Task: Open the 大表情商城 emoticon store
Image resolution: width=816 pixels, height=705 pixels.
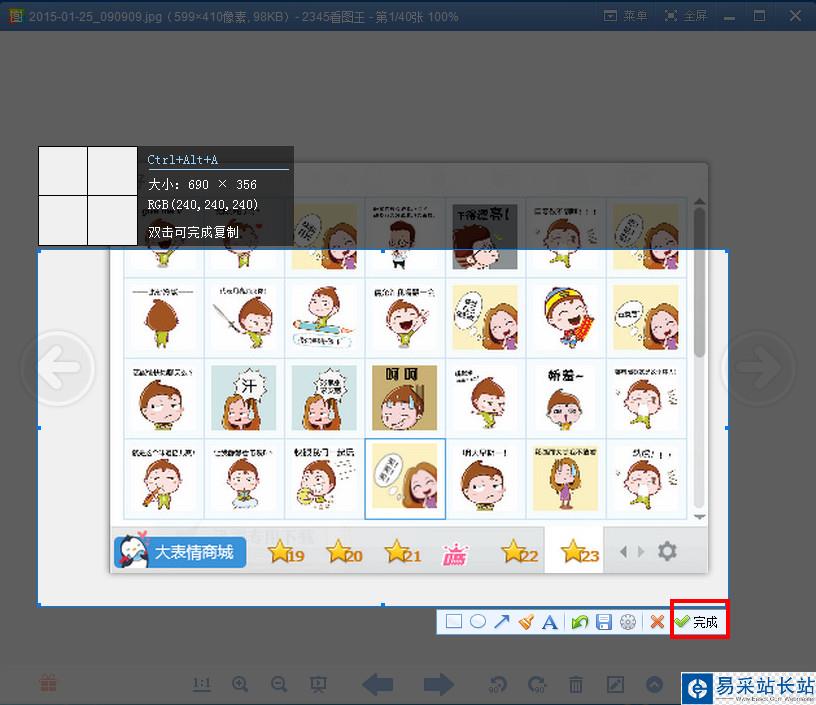Action: pyautogui.click(x=180, y=552)
